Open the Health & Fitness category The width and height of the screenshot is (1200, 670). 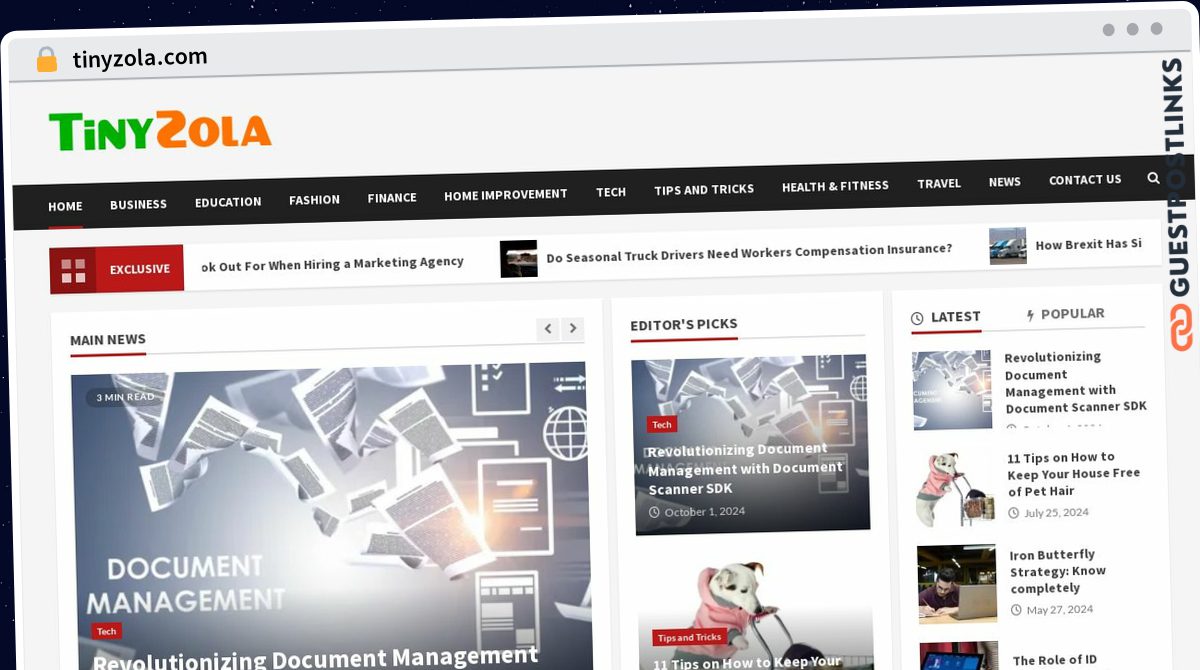pyautogui.click(x=835, y=186)
